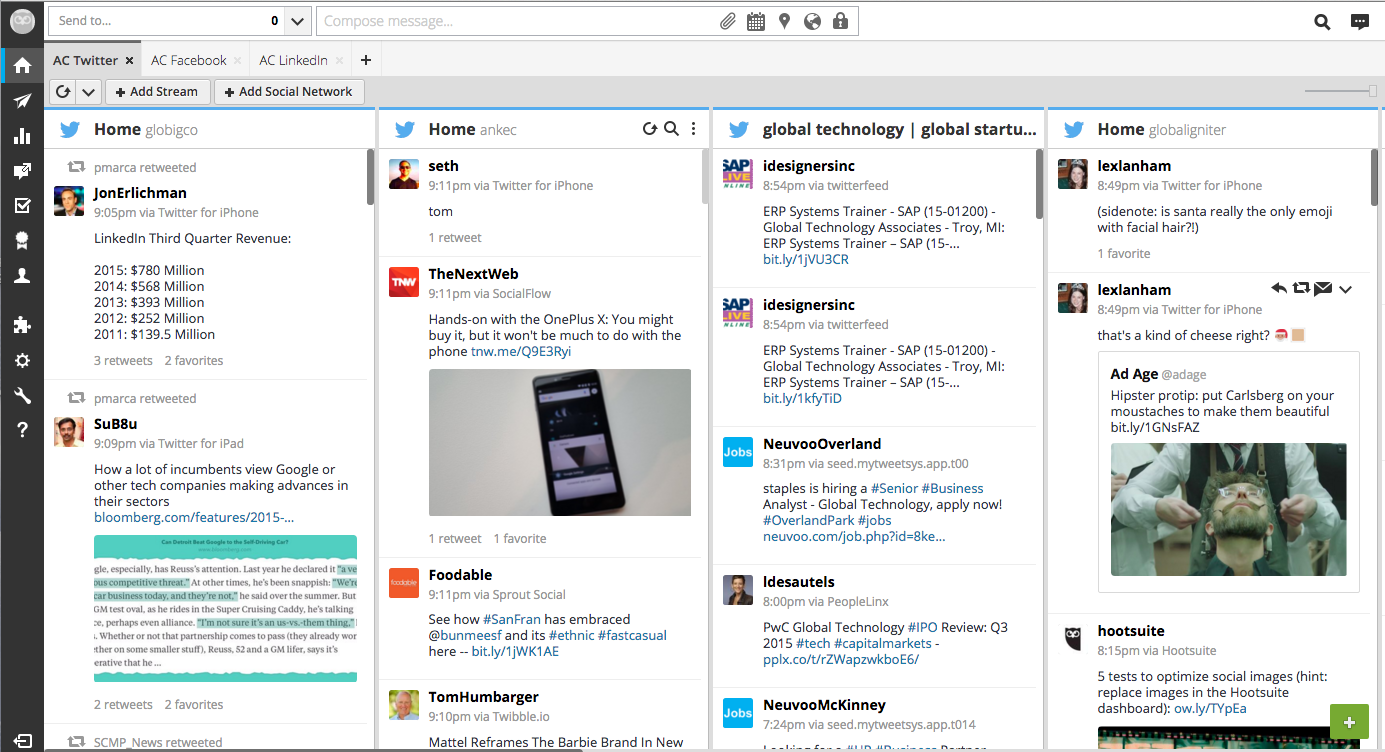This screenshot has height=752, width=1385.
Task: Open the search magnifier in top bar
Action: [x=1322, y=21]
